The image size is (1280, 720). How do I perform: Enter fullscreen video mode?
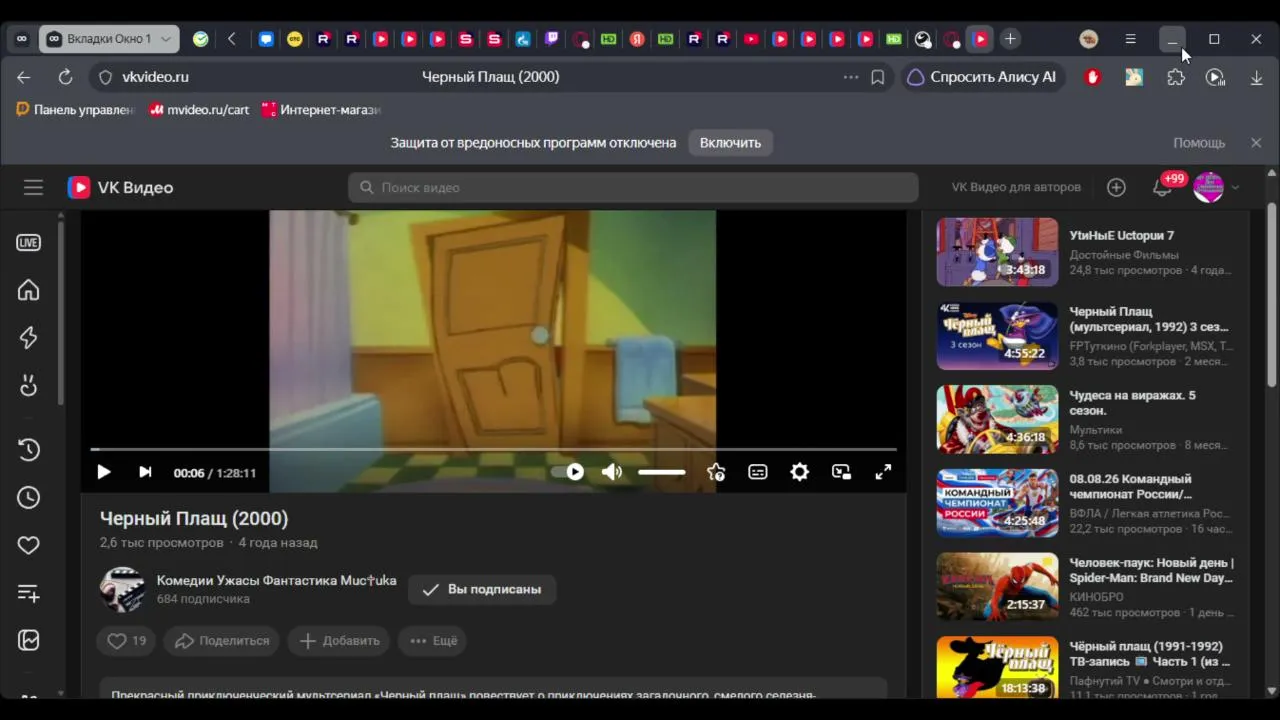click(883, 472)
